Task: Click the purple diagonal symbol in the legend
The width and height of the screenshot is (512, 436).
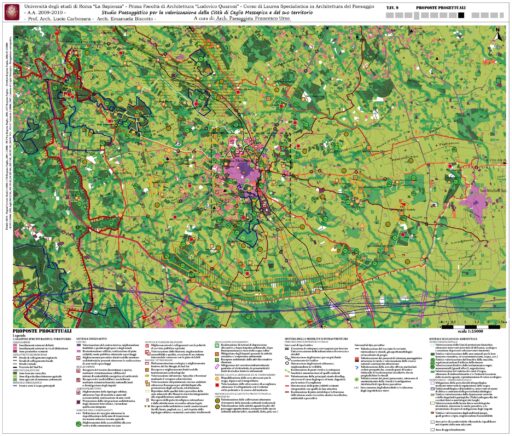Action: click(217, 366)
